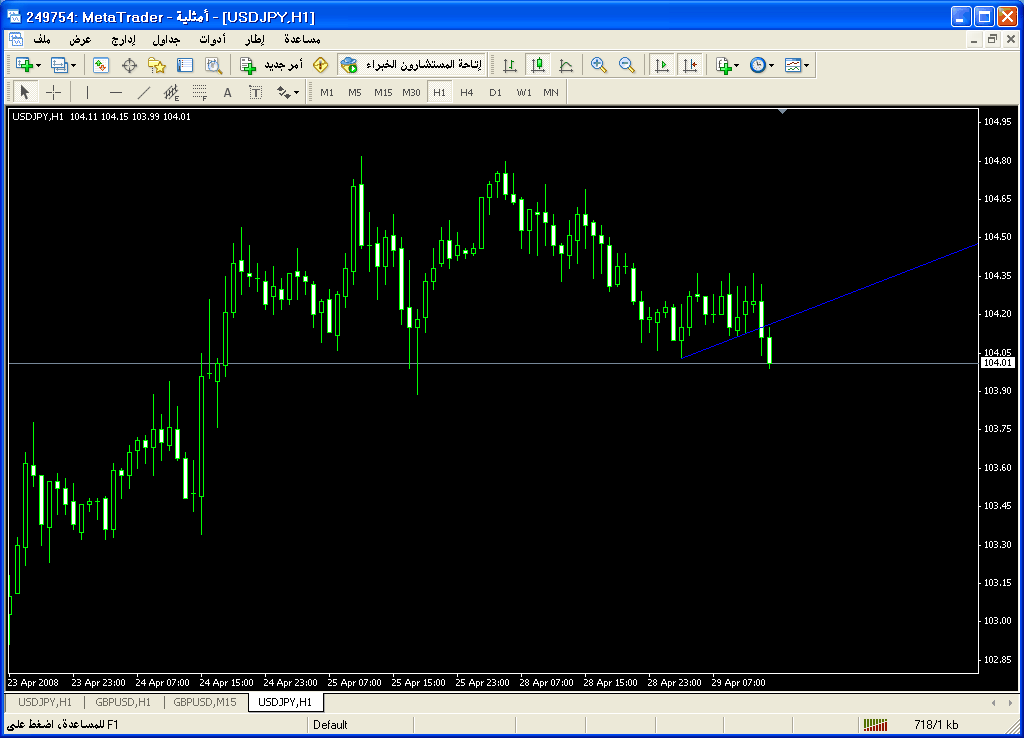Pick the Fibonacci retracement drawing tool
This screenshot has height=738, width=1024.
[x=199, y=92]
